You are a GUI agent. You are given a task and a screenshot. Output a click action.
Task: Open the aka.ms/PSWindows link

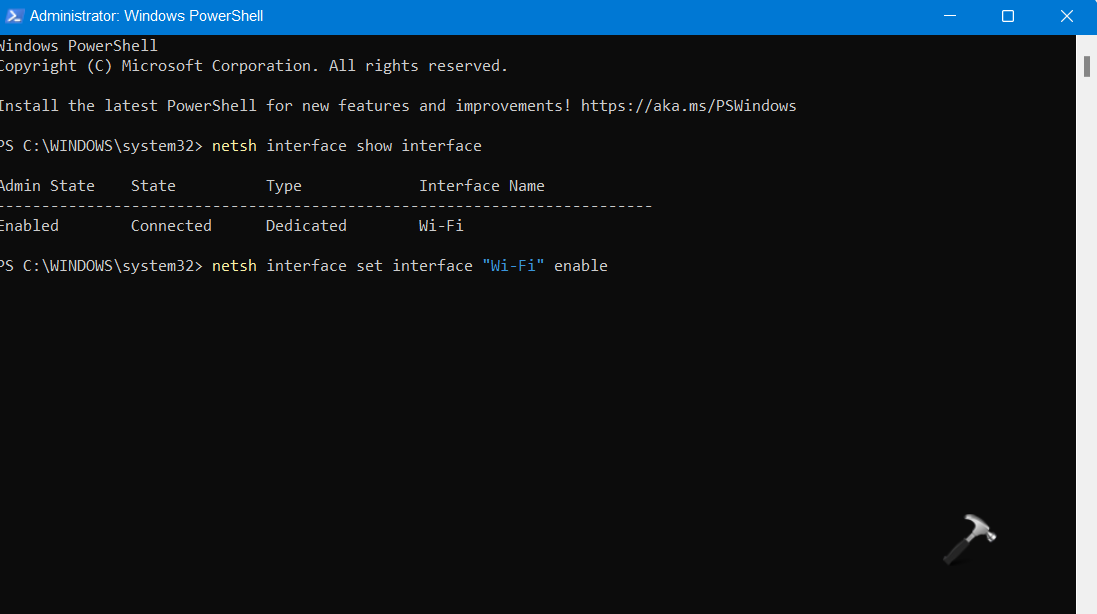click(688, 106)
